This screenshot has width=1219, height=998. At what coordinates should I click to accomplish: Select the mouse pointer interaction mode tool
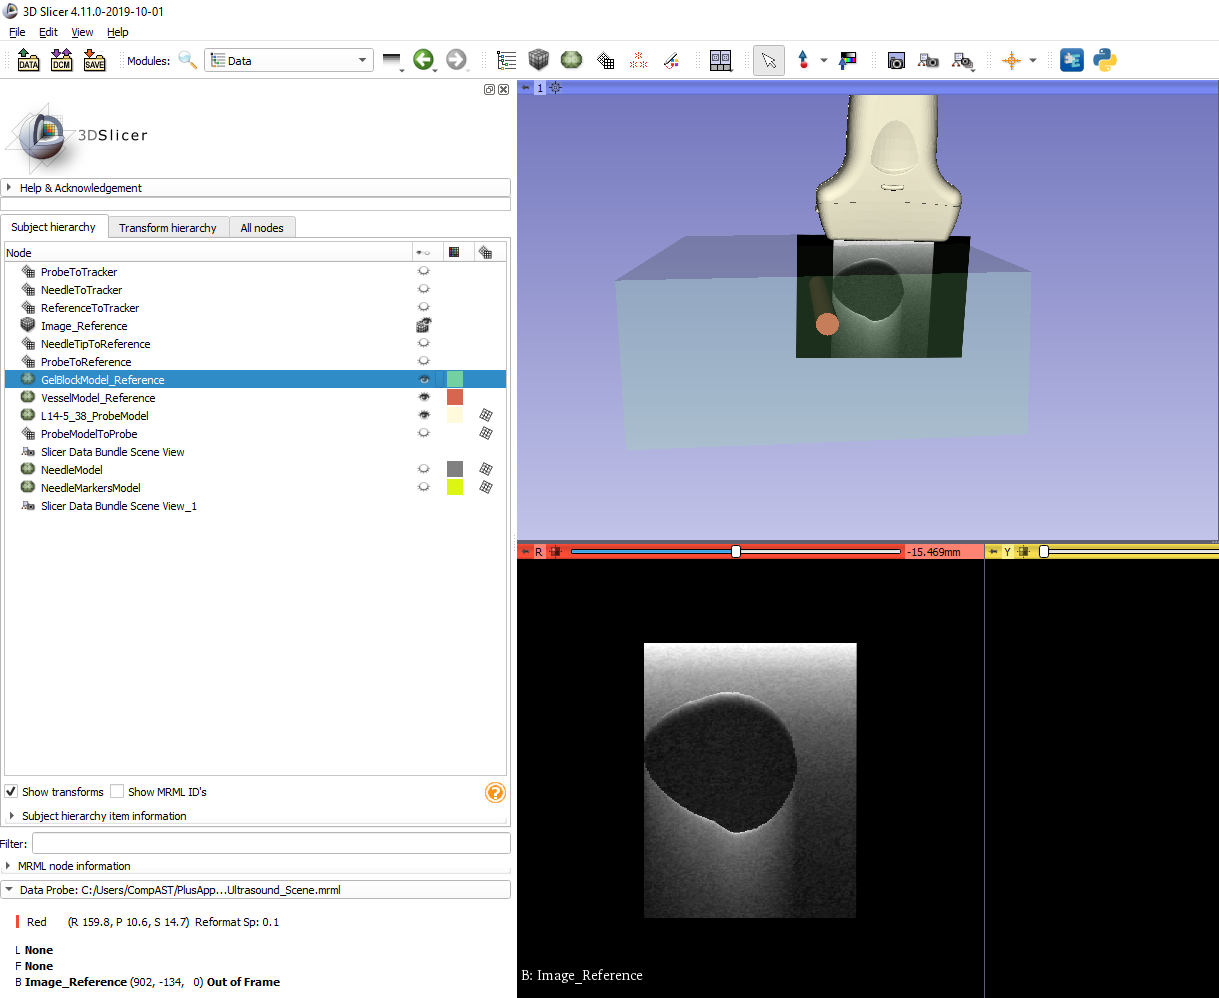(768, 60)
